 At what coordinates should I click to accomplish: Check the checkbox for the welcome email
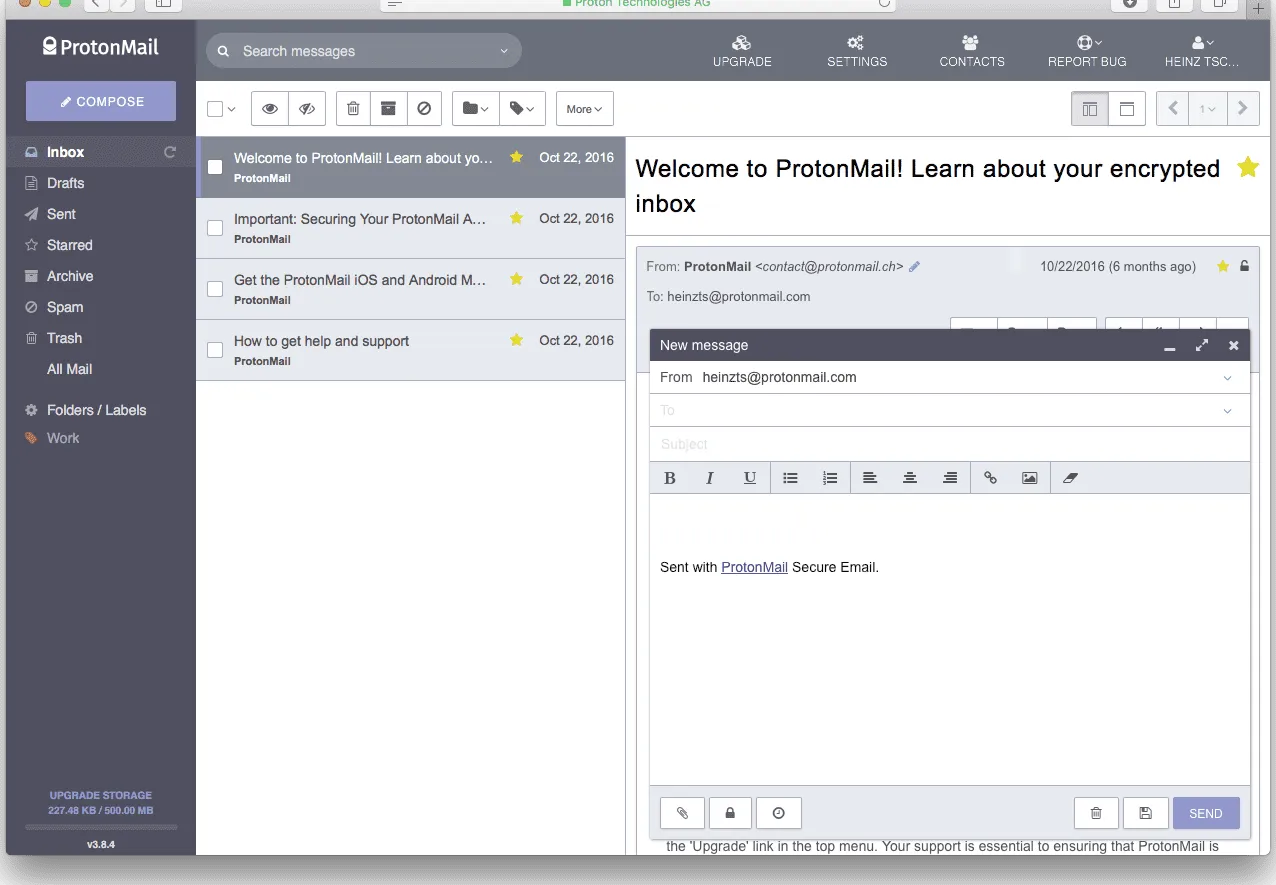tap(214, 167)
